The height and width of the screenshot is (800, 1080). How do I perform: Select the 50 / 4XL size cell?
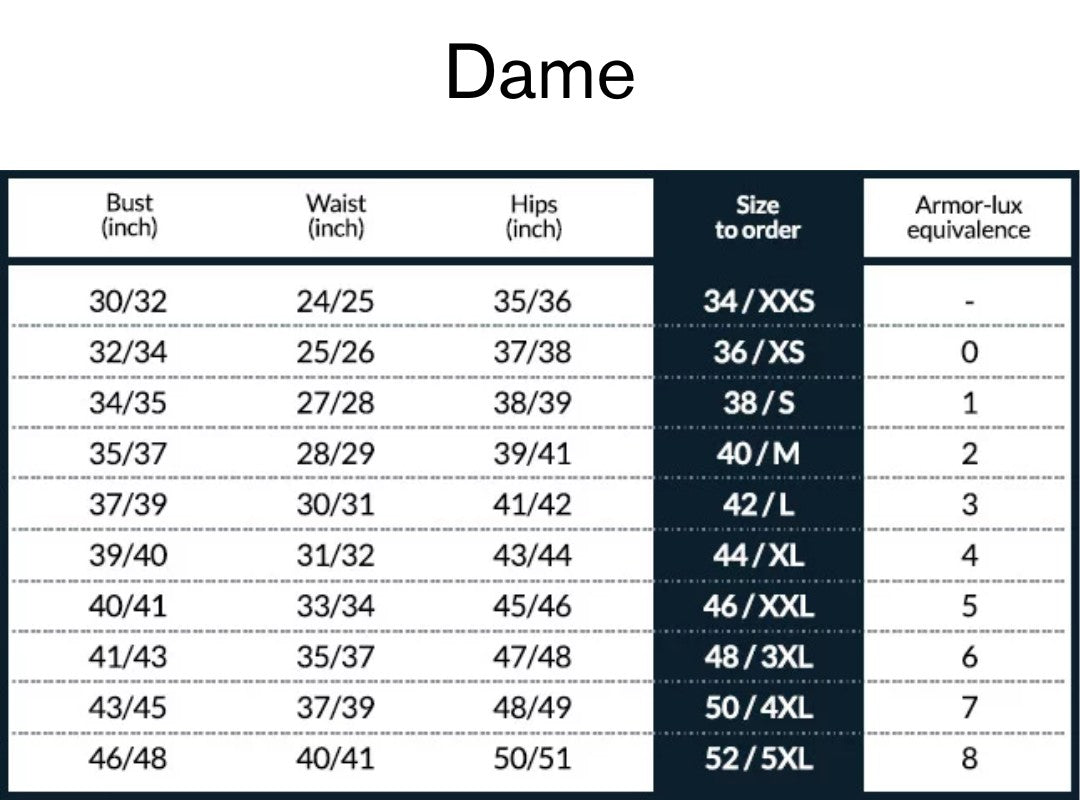click(758, 708)
